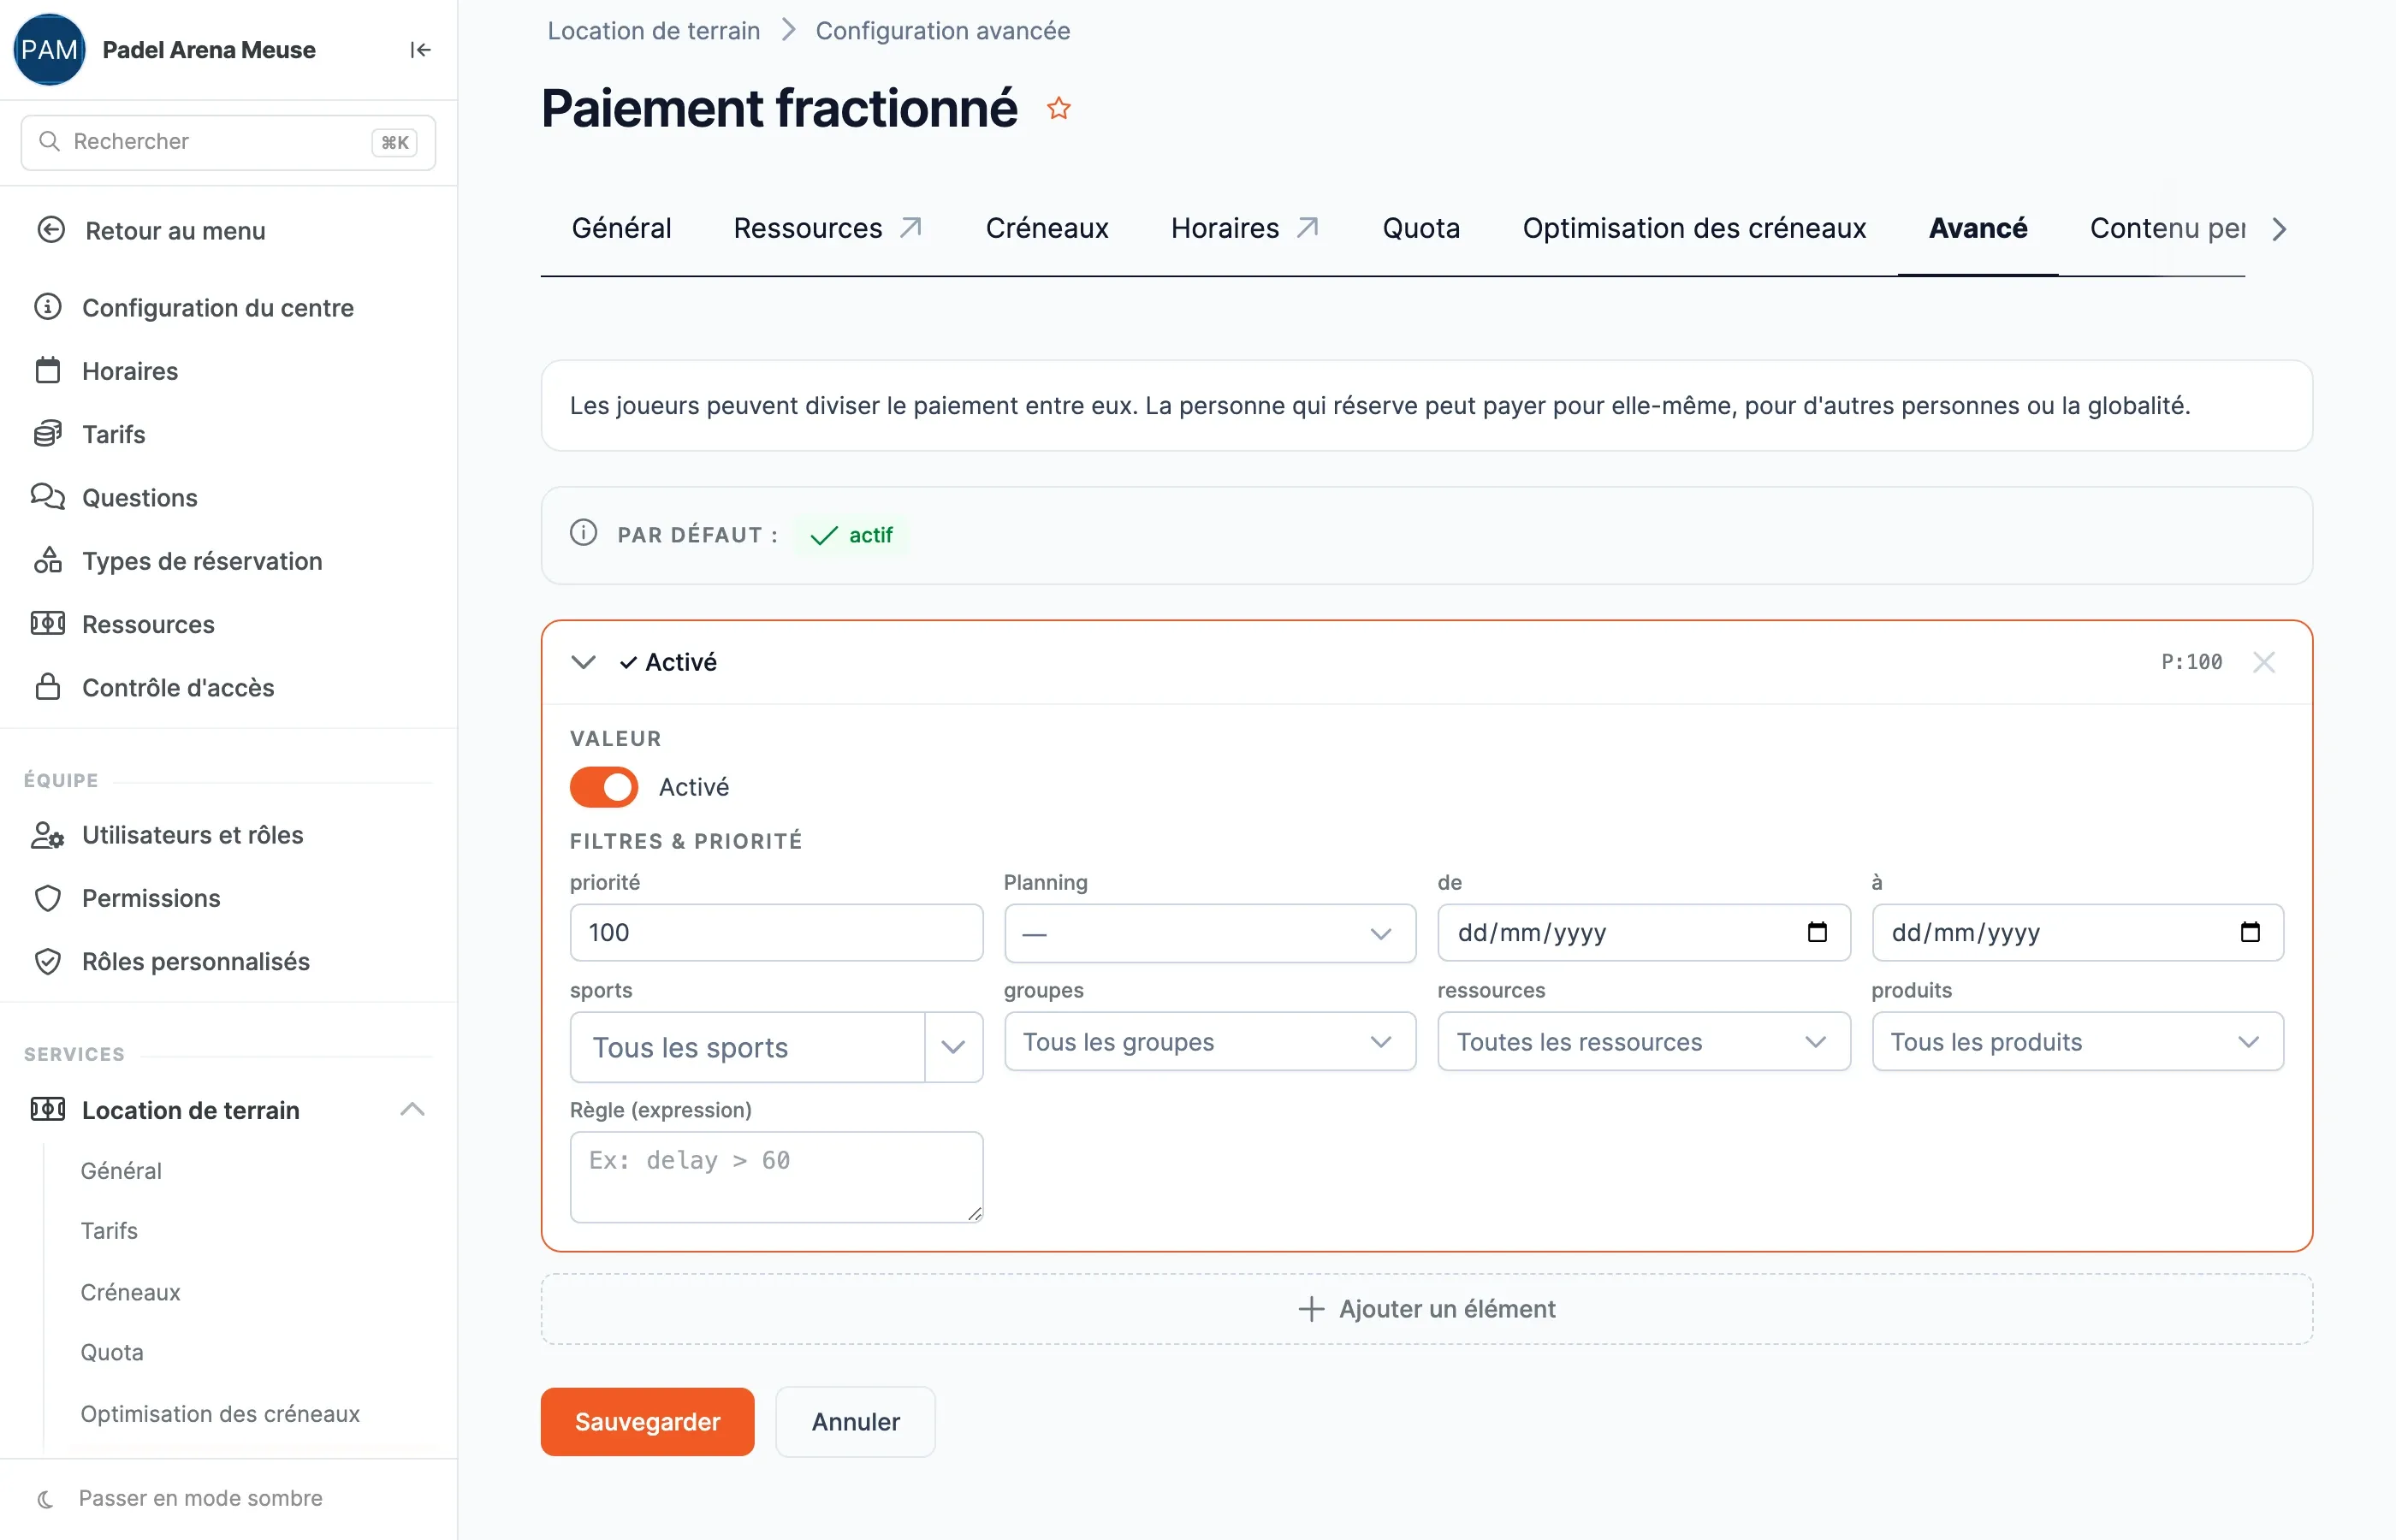Click the external arrow icon on Horaires tab
This screenshot has width=2396, height=1540.
[1308, 228]
